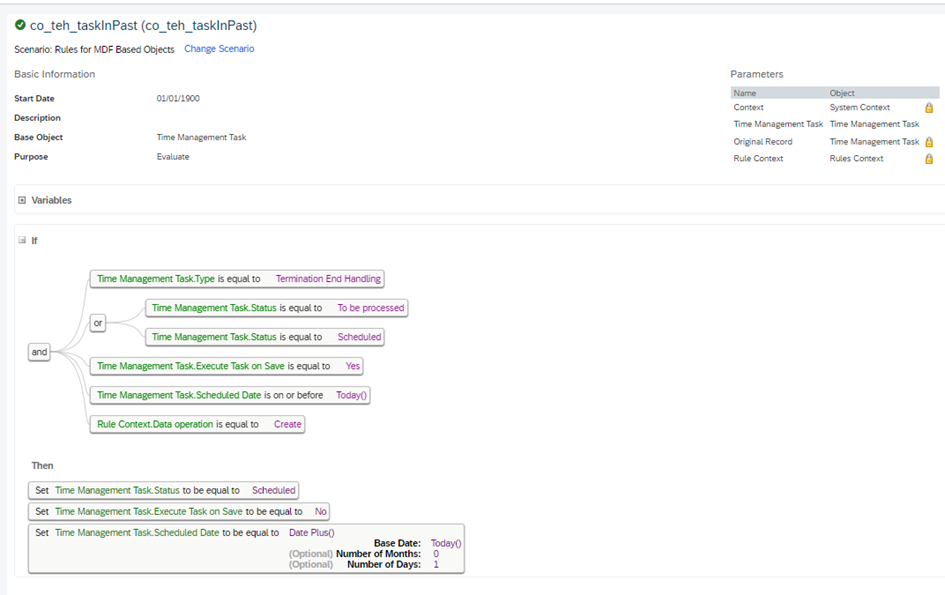This screenshot has width=945, height=595.
Task: Collapse the If section
Action: 22,240
